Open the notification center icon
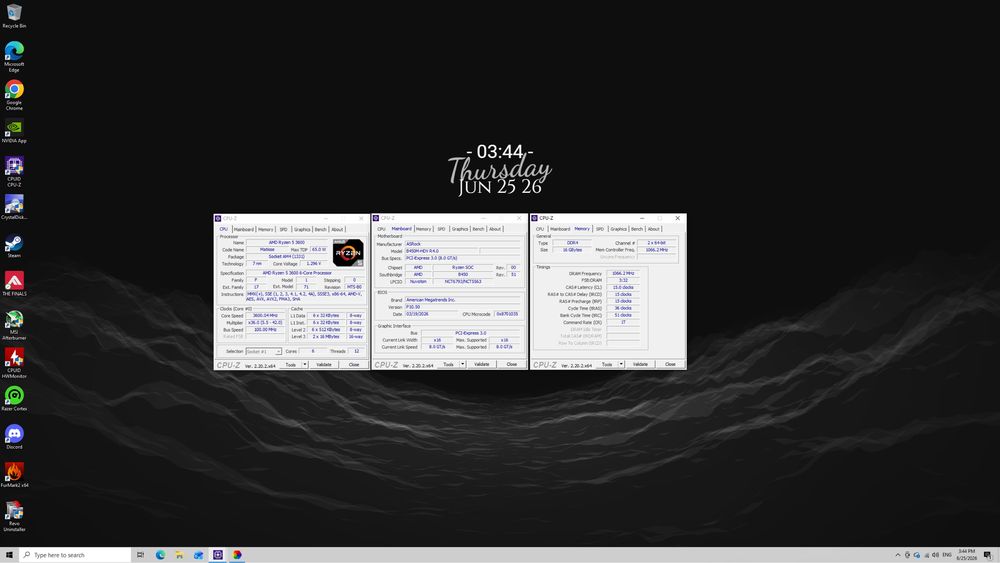 988,555
